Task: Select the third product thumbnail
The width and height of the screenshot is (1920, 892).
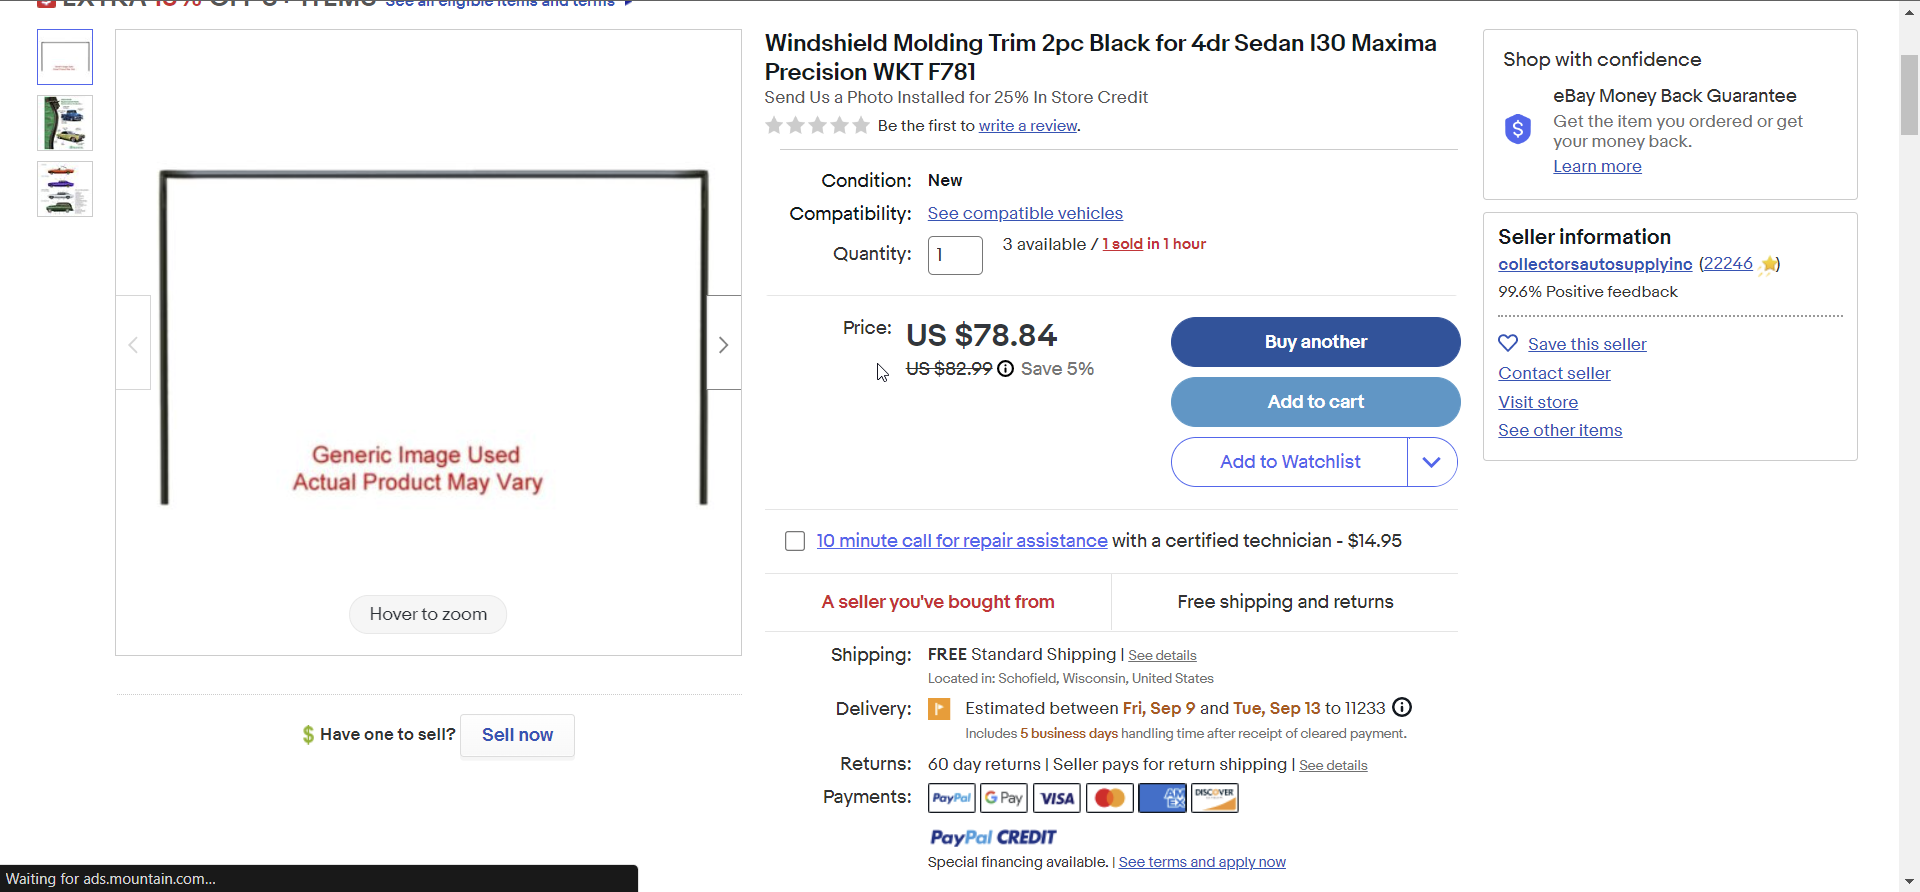Action: 65,189
